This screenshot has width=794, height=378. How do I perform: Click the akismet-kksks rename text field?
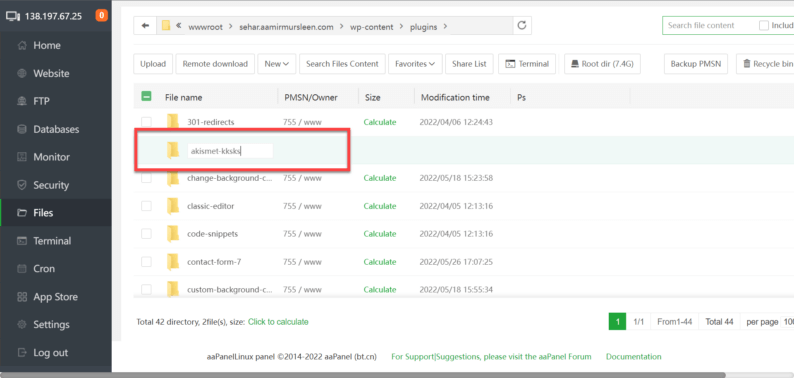[230, 150]
